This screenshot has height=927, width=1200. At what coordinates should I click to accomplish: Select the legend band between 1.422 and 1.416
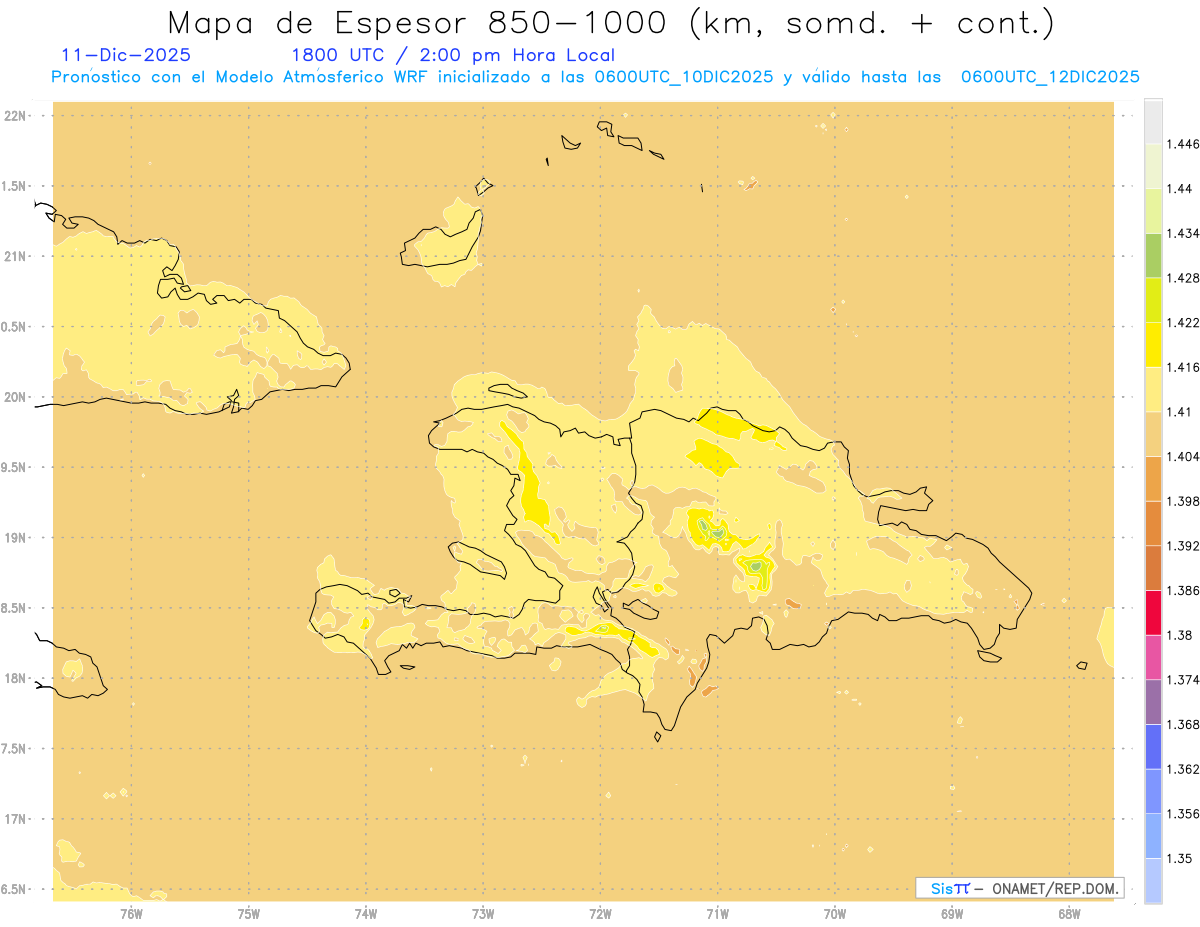pos(1153,345)
